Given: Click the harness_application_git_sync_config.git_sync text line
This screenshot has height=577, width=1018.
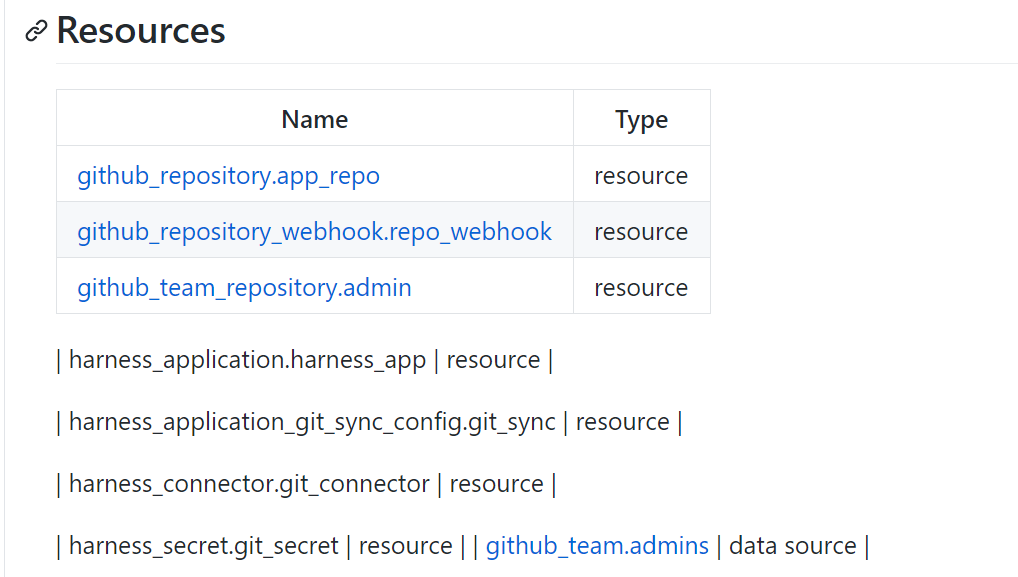Looking at the screenshot, I should pos(369,423).
